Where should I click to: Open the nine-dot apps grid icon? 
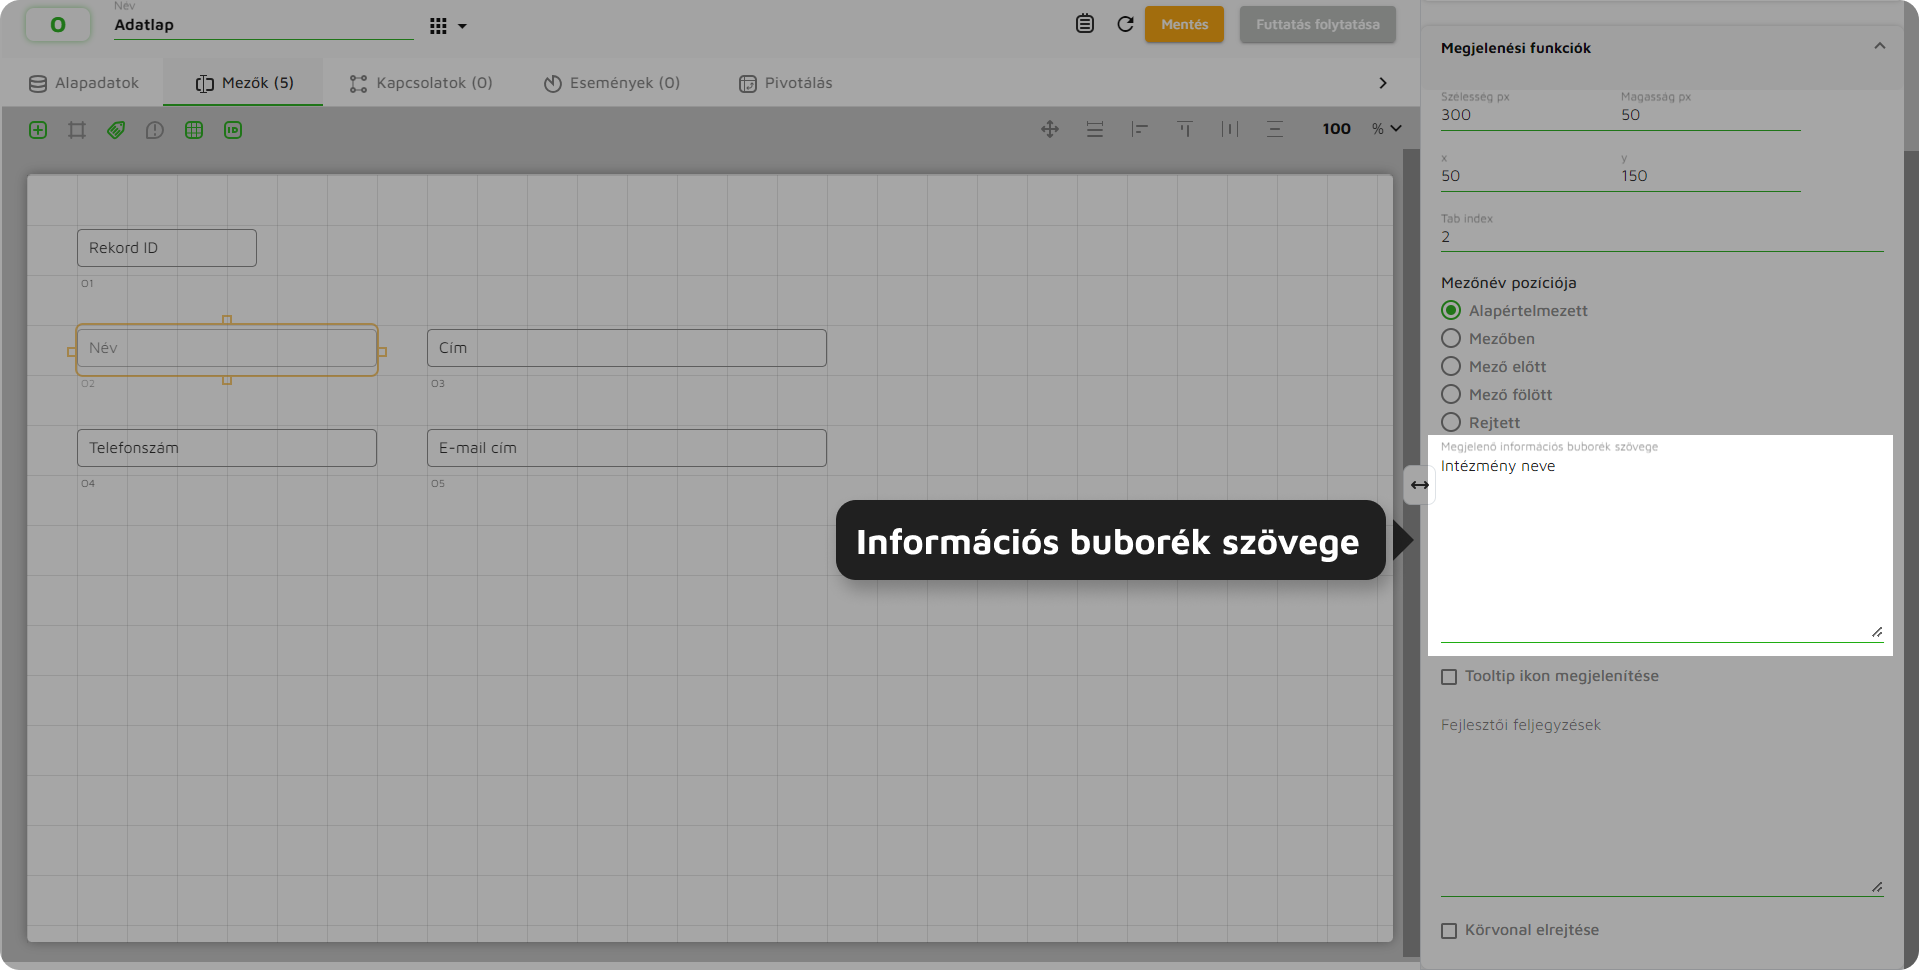pyautogui.click(x=438, y=26)
